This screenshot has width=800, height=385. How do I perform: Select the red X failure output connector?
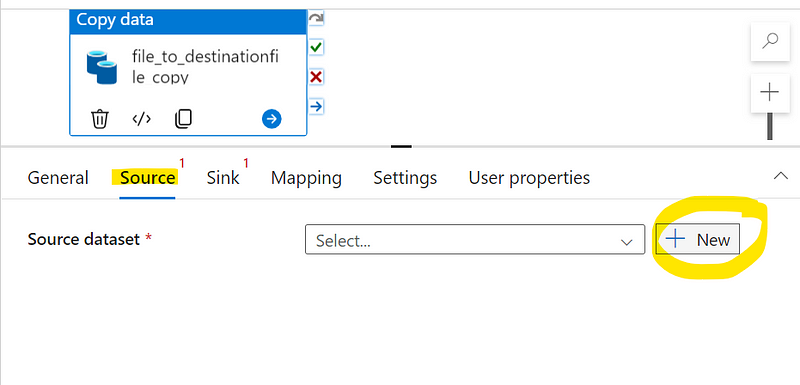pos(316,77)
